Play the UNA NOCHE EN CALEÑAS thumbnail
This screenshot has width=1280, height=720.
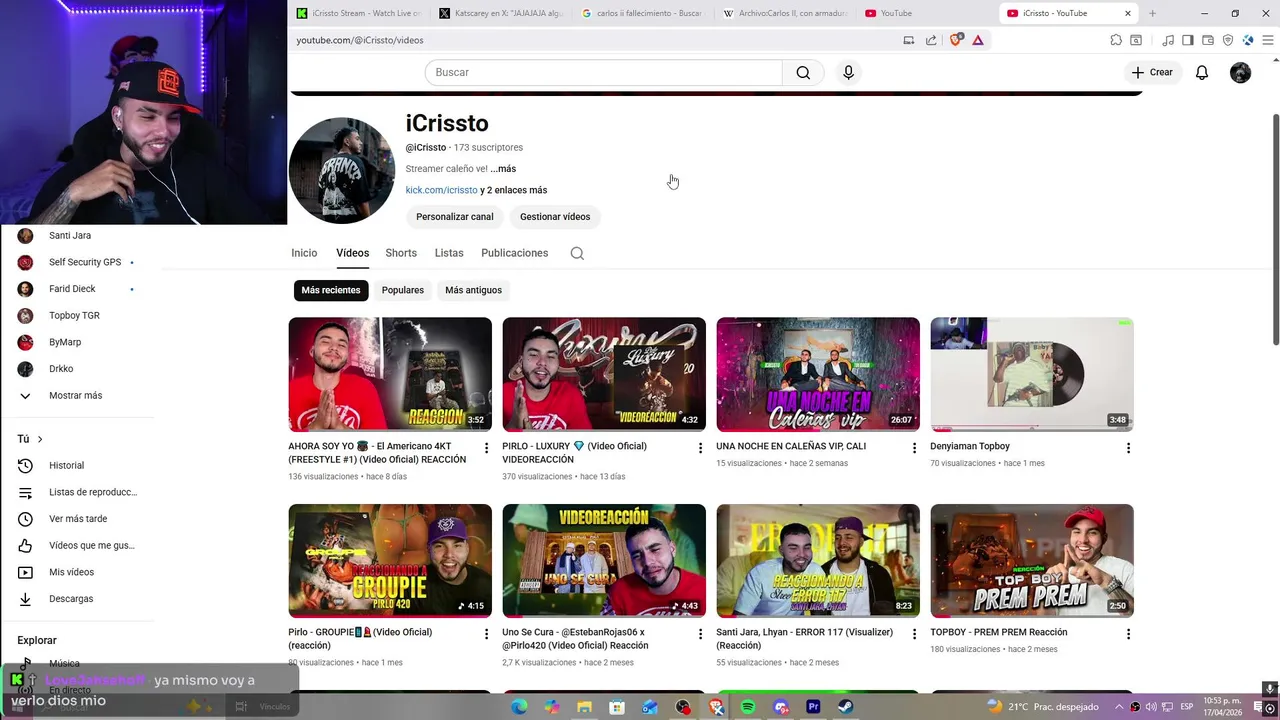coord(818,374)
